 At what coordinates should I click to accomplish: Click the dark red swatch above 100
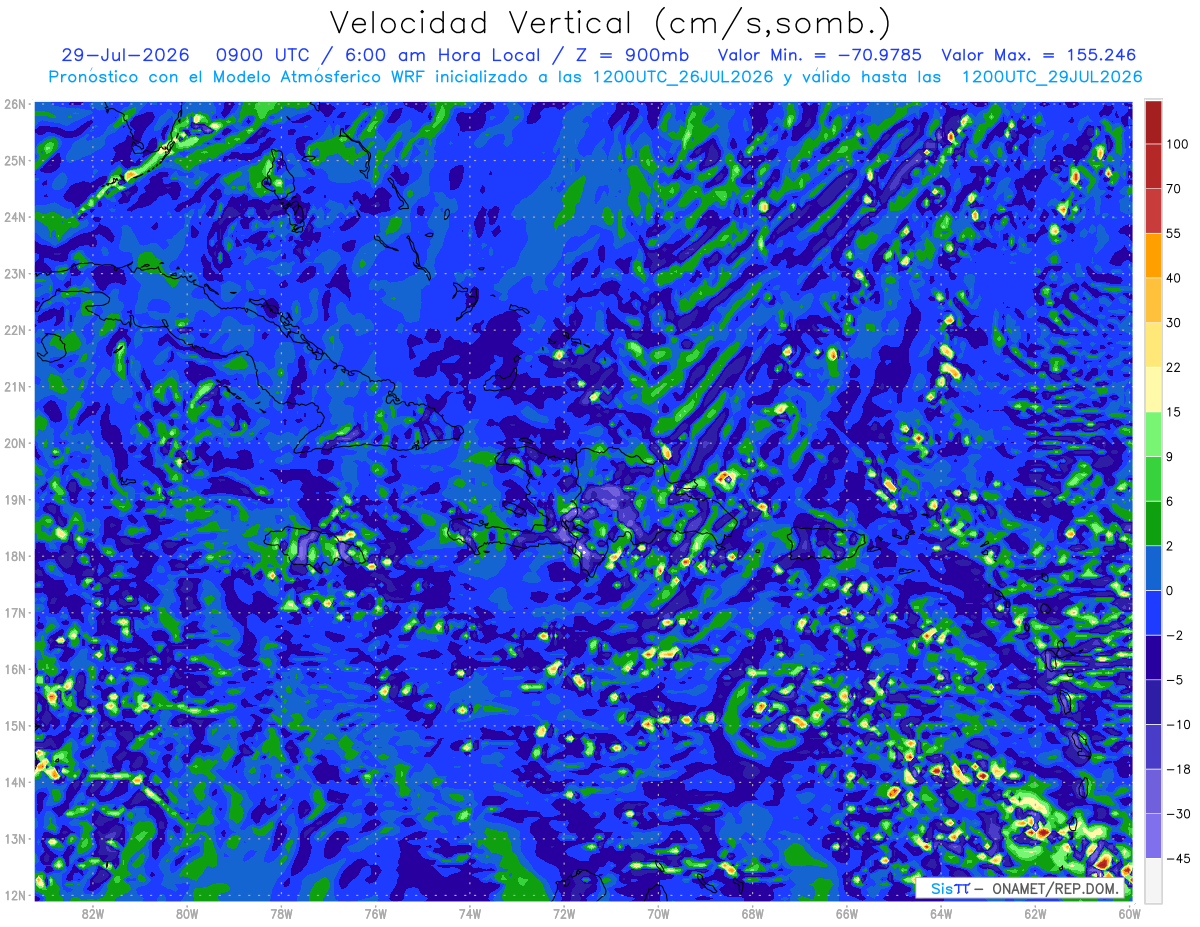1153,122
